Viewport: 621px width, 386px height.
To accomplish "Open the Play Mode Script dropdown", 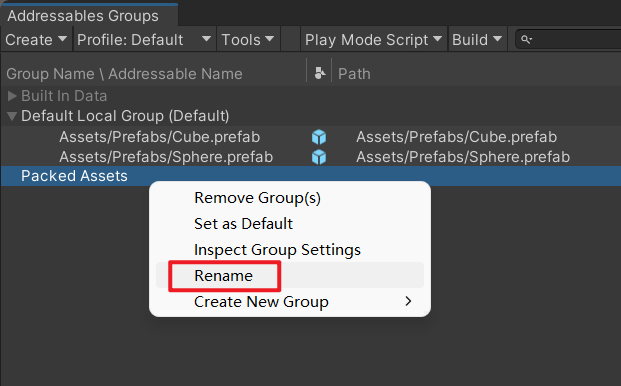I will pos(373,40).
